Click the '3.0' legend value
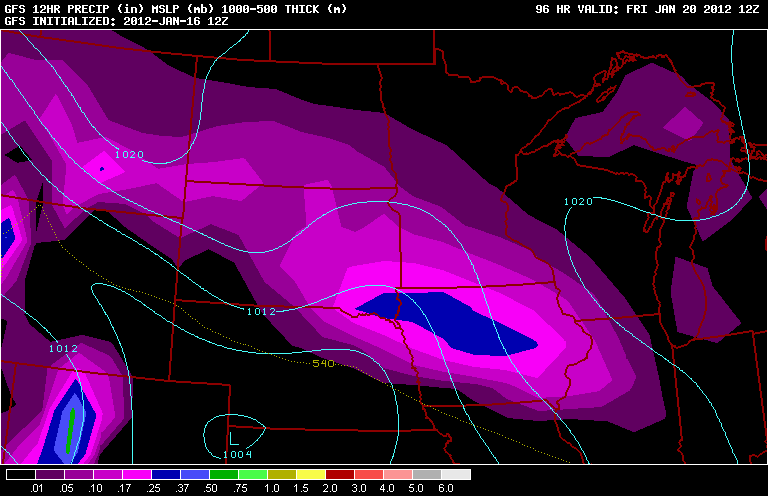The image size is (768, 496). pyautogui.click(x=359, y=489)
